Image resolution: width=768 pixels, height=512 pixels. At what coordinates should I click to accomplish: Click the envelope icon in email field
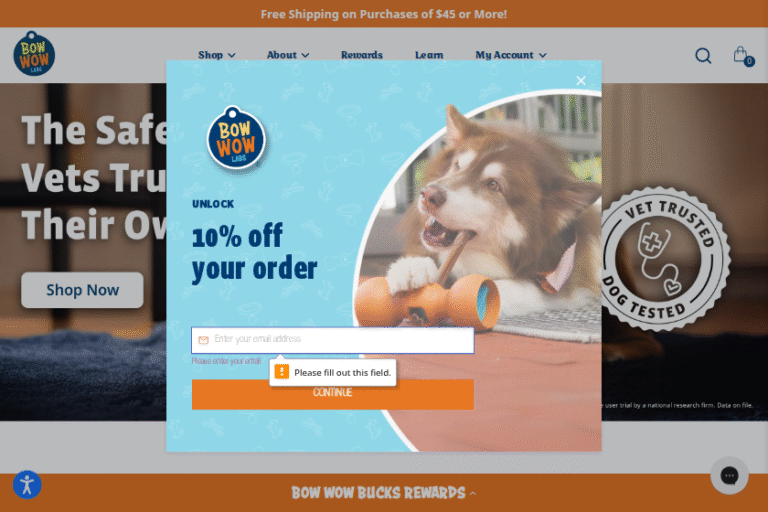(x=203, y=340)
